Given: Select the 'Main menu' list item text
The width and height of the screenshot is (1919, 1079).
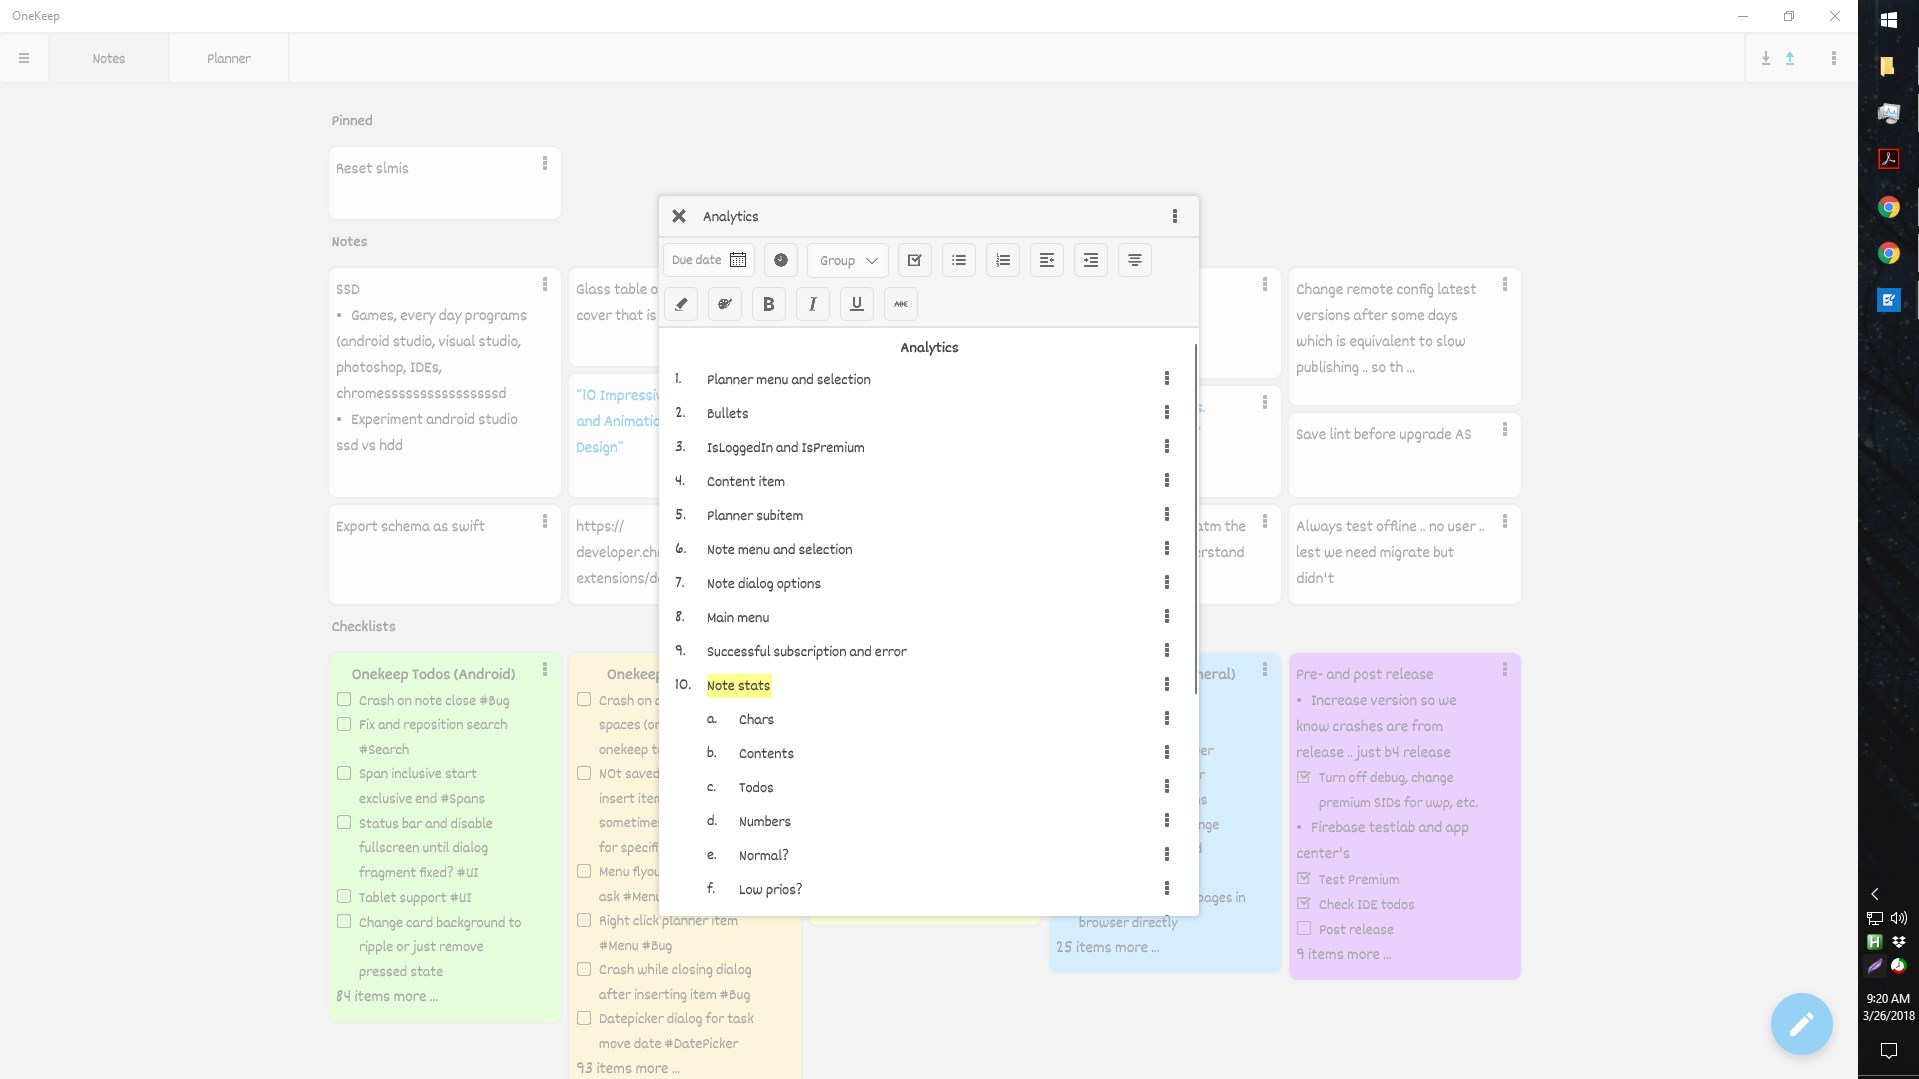Looking at the screenshot, I should tap(738, 617).
